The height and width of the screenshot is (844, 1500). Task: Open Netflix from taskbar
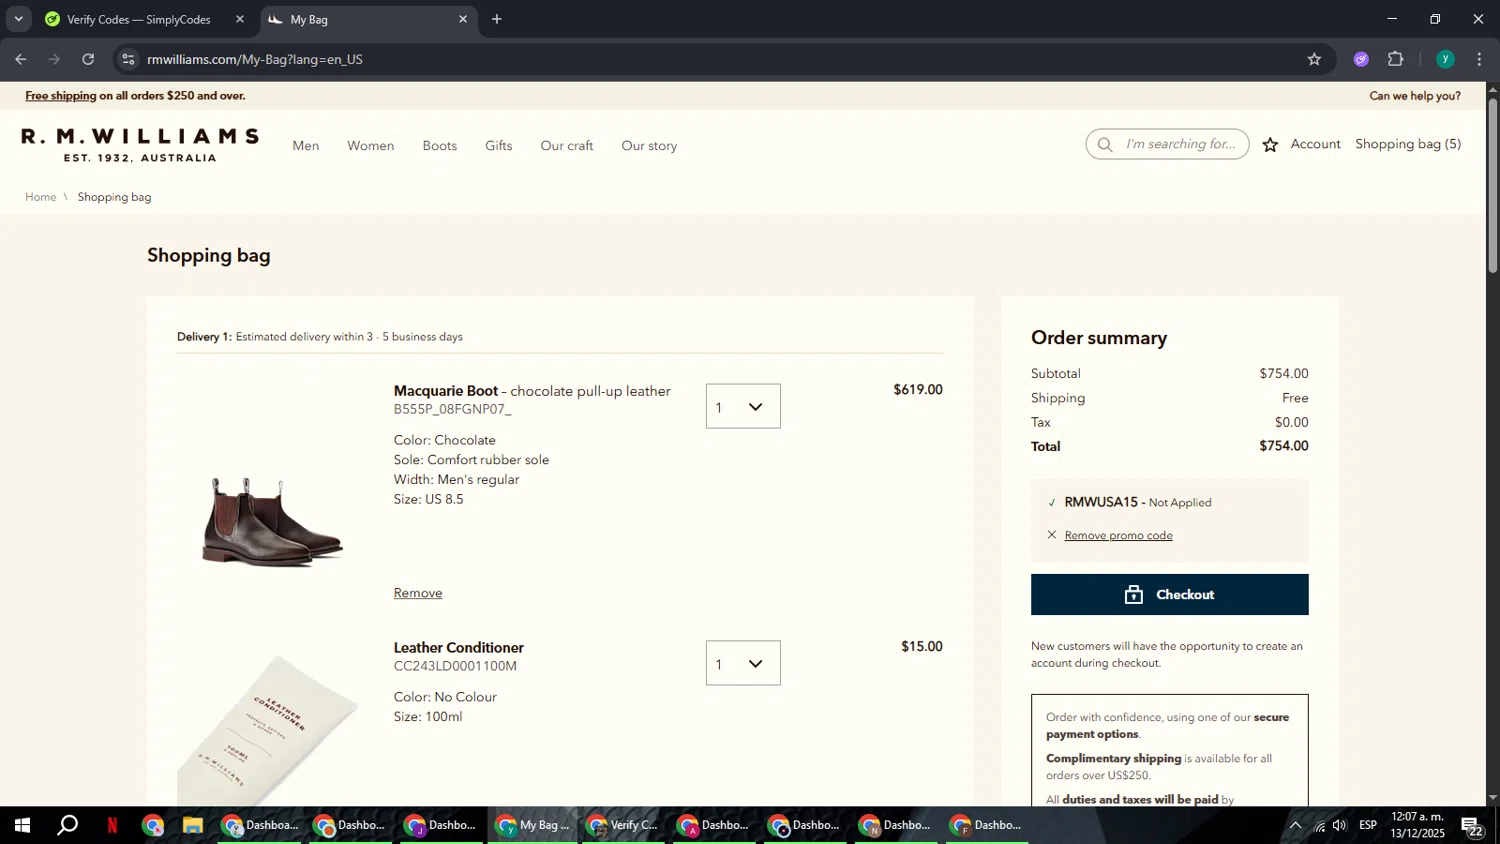coord(112,826)
